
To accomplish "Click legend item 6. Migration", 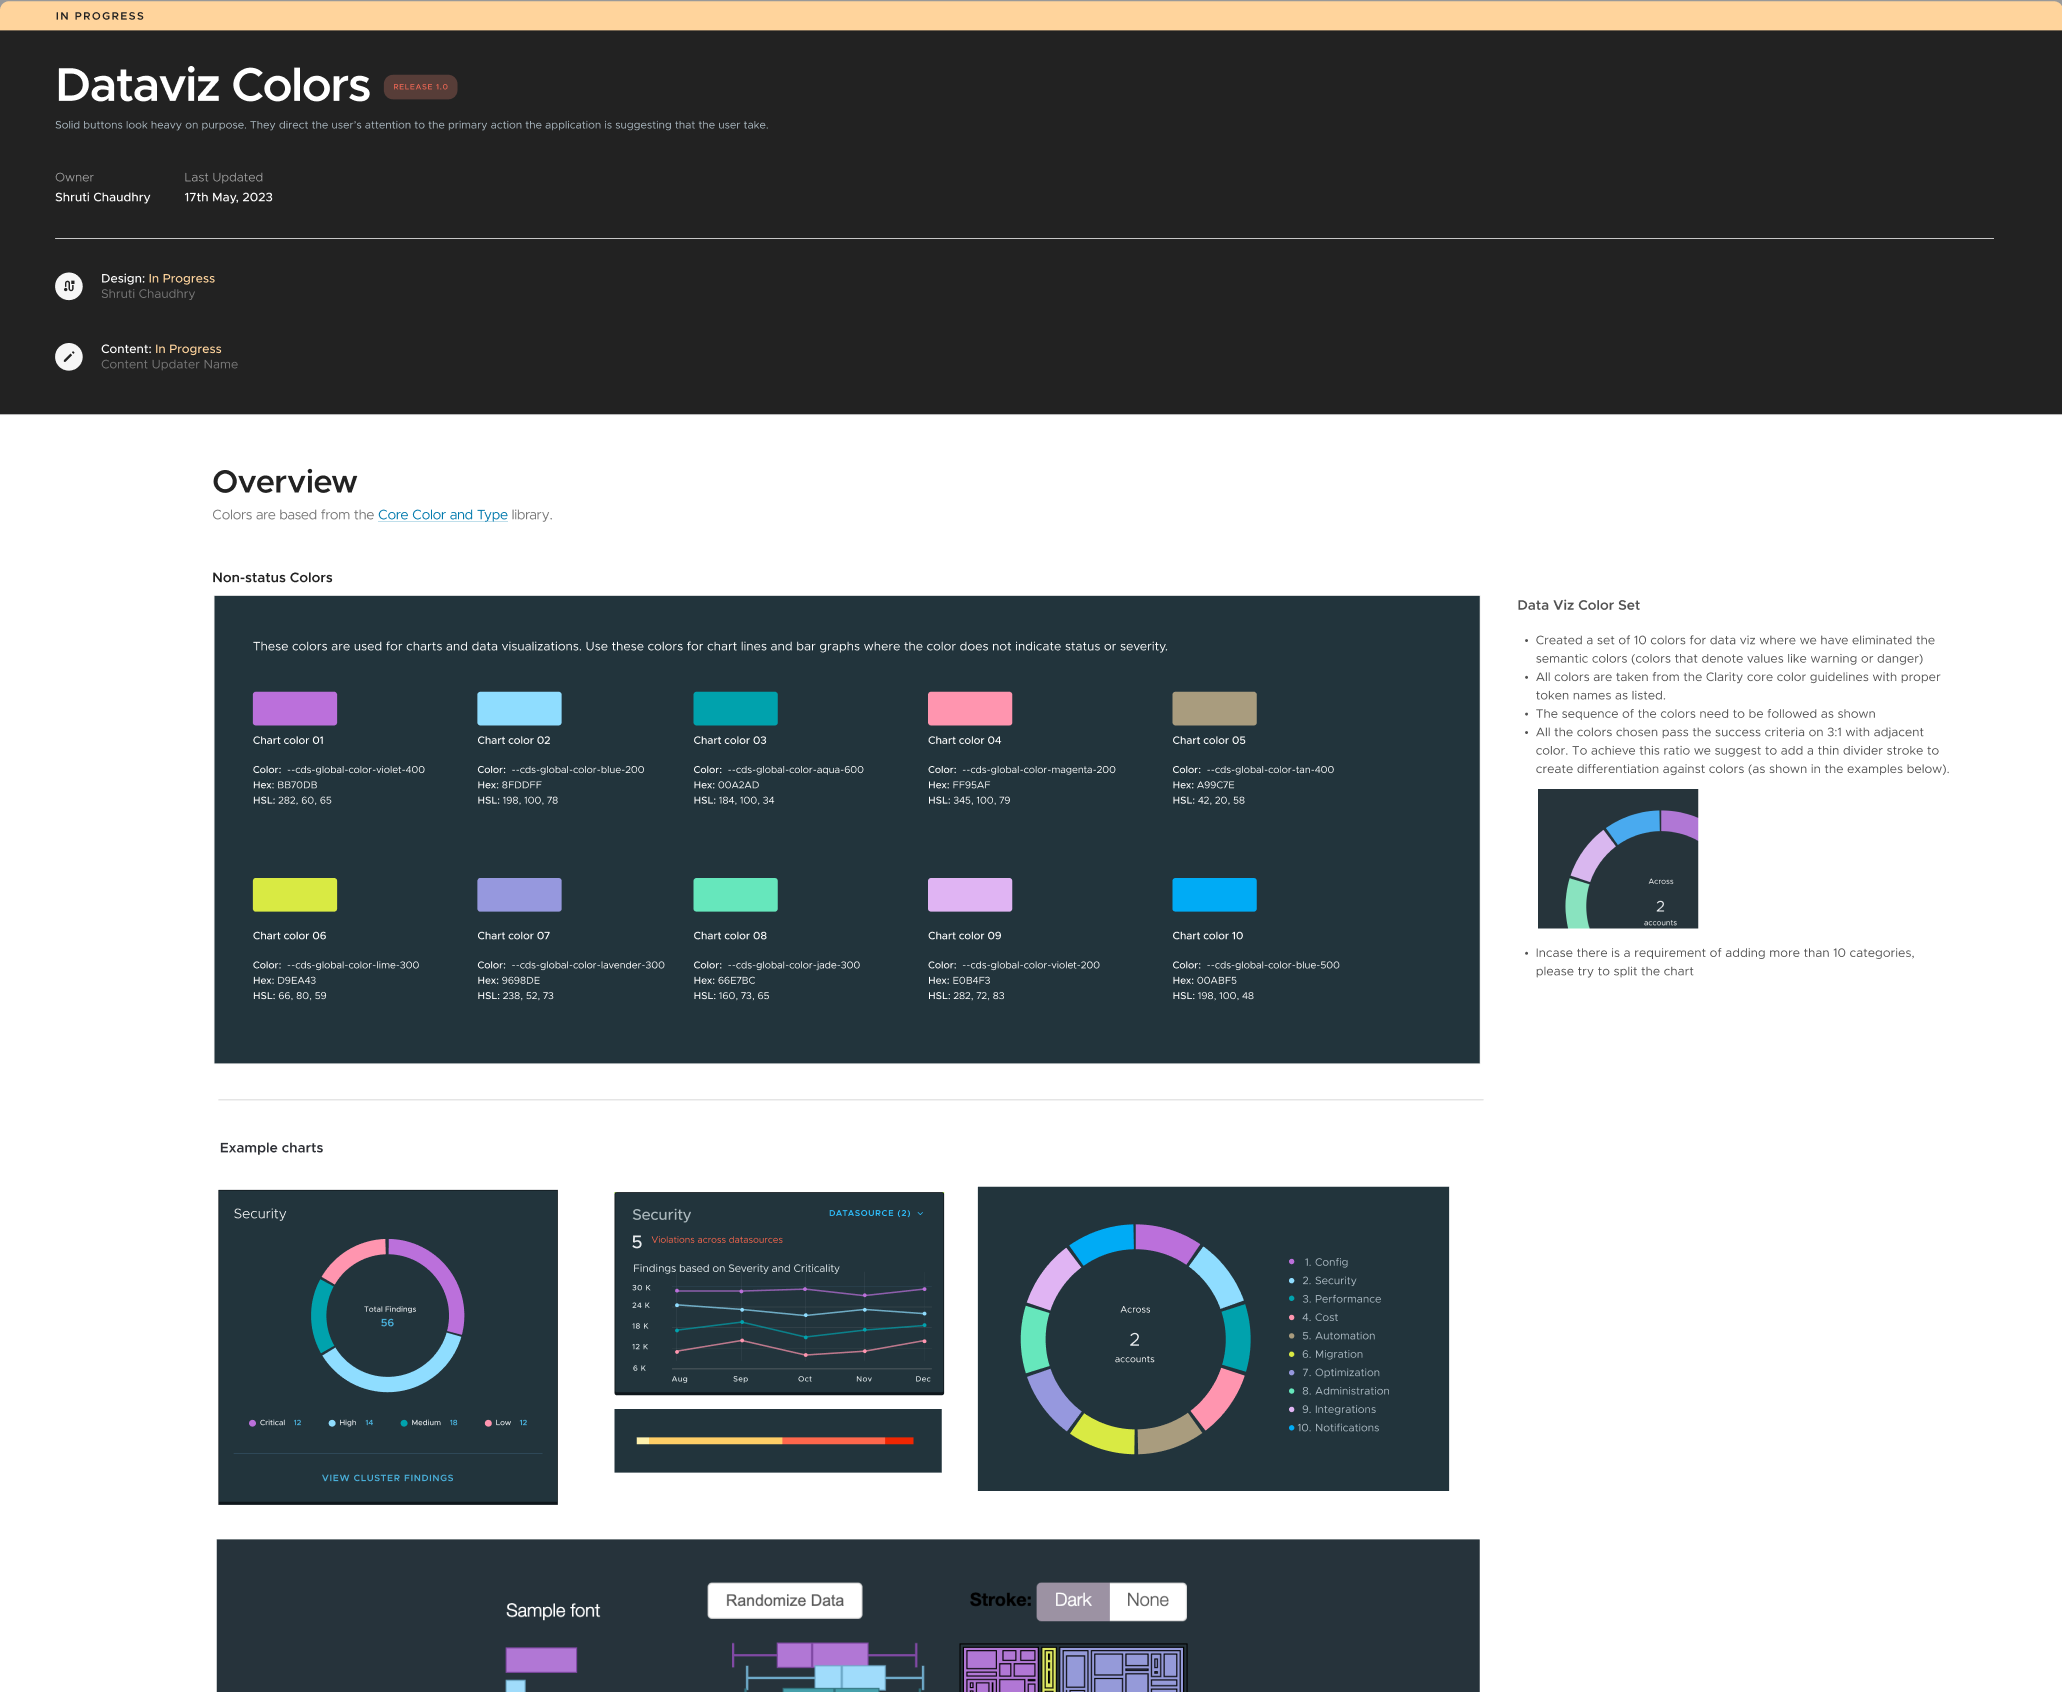I will (1326, 1354).
